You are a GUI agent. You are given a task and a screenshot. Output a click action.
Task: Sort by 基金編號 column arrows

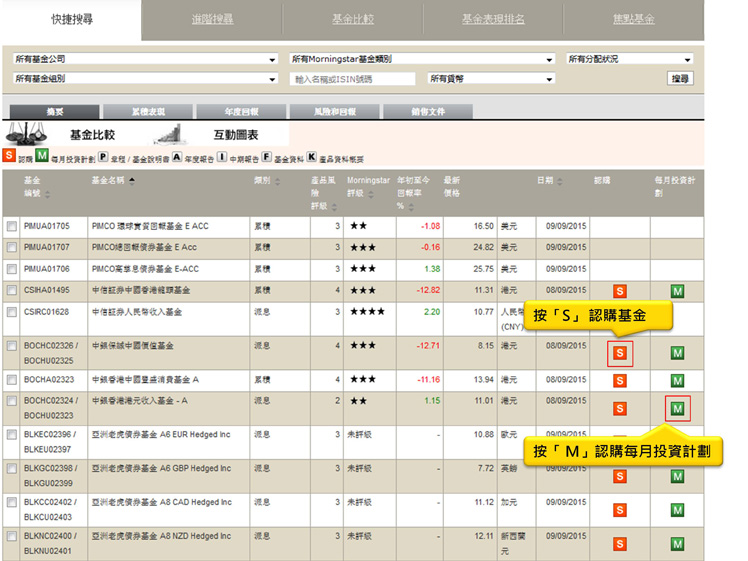pos(47,194)
